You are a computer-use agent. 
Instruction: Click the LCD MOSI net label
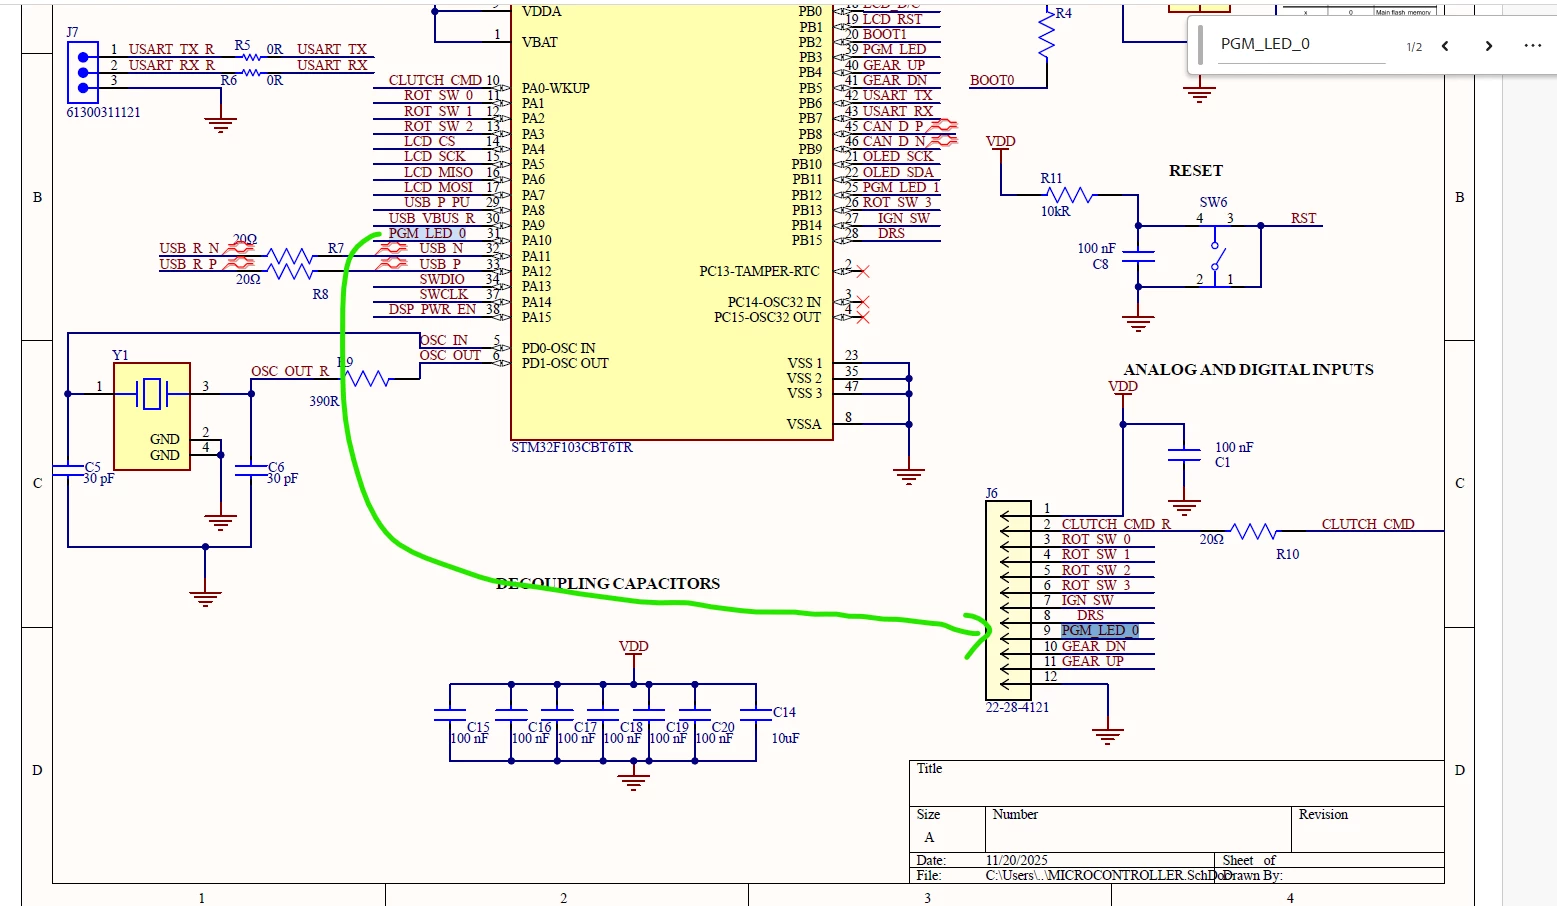[x=438, y=188]
